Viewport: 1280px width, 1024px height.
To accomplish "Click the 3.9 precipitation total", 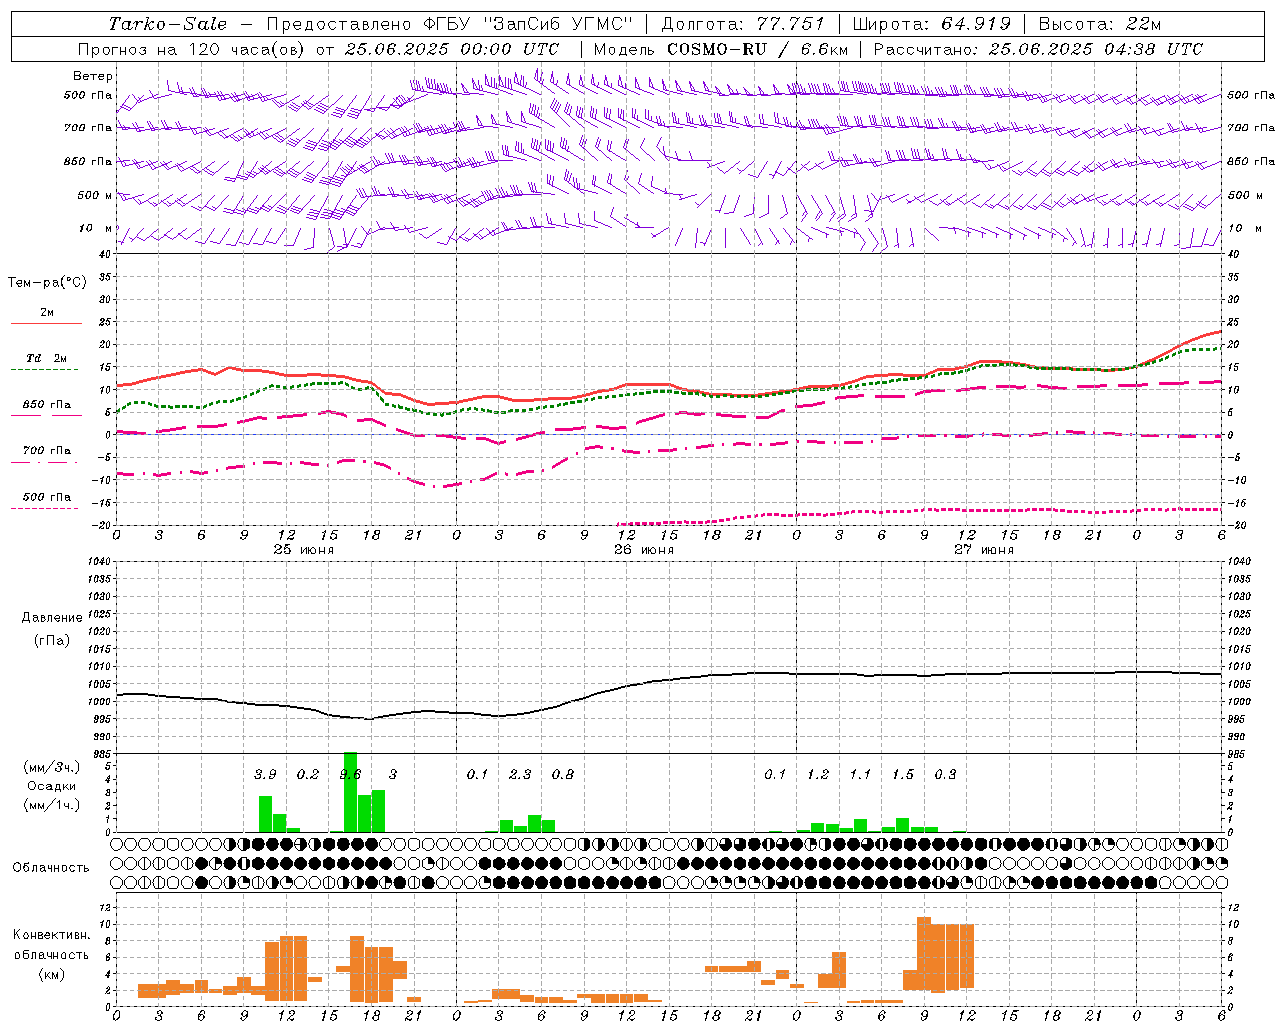I will coord(265,775).
